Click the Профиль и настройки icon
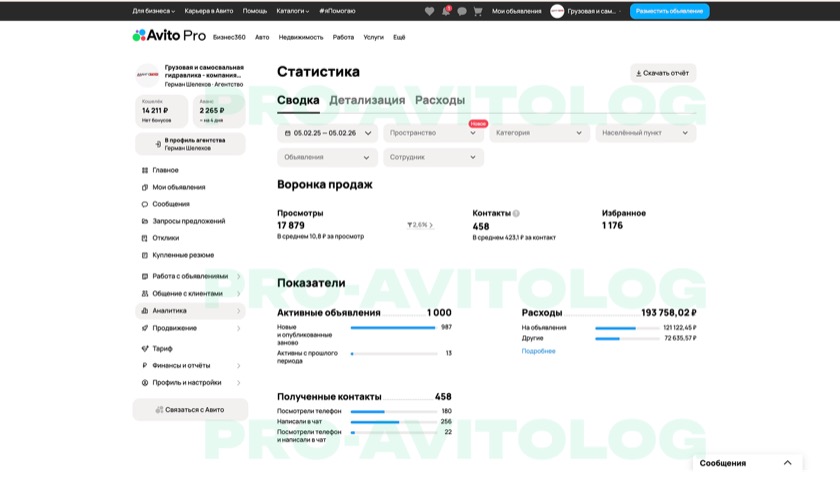840x479 pixels. click(x=145, y=383)
